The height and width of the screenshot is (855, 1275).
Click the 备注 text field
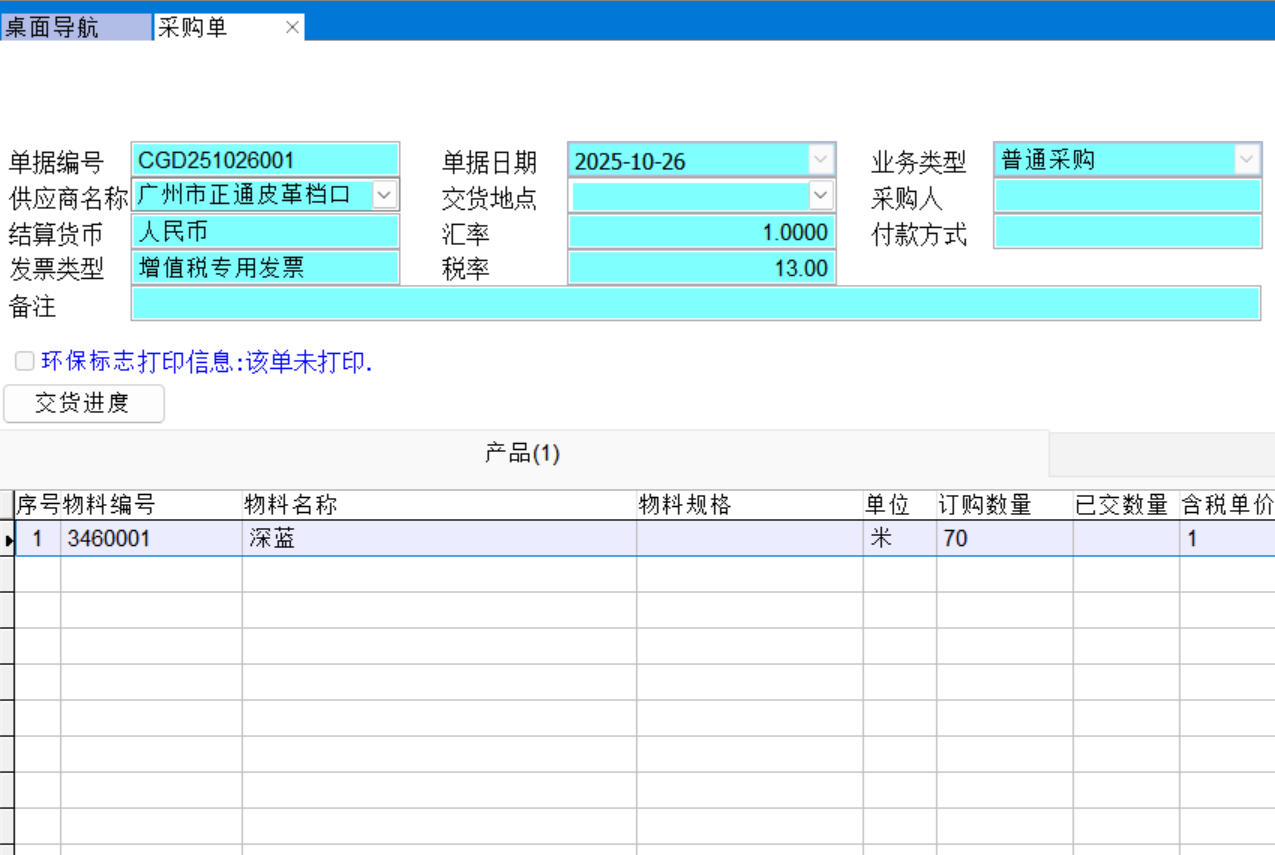tap(695, 304)
